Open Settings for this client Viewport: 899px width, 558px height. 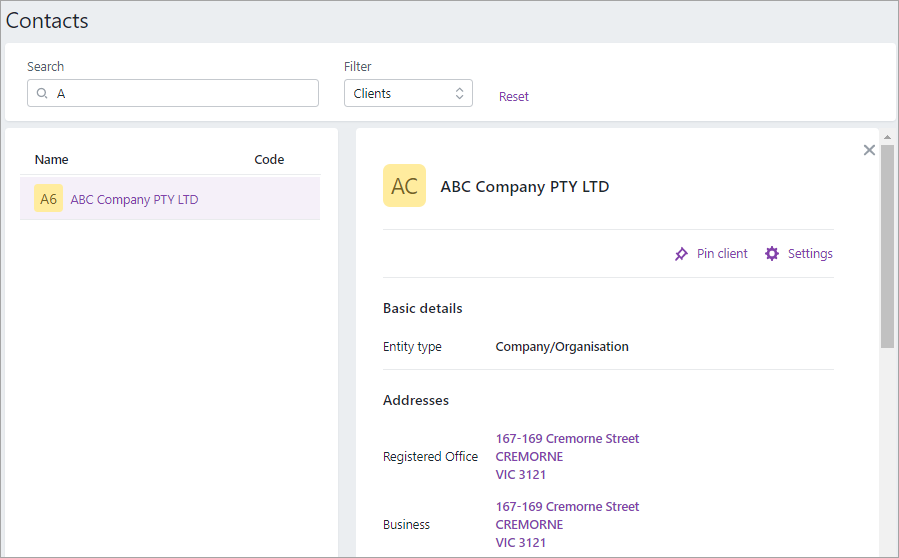809,254
